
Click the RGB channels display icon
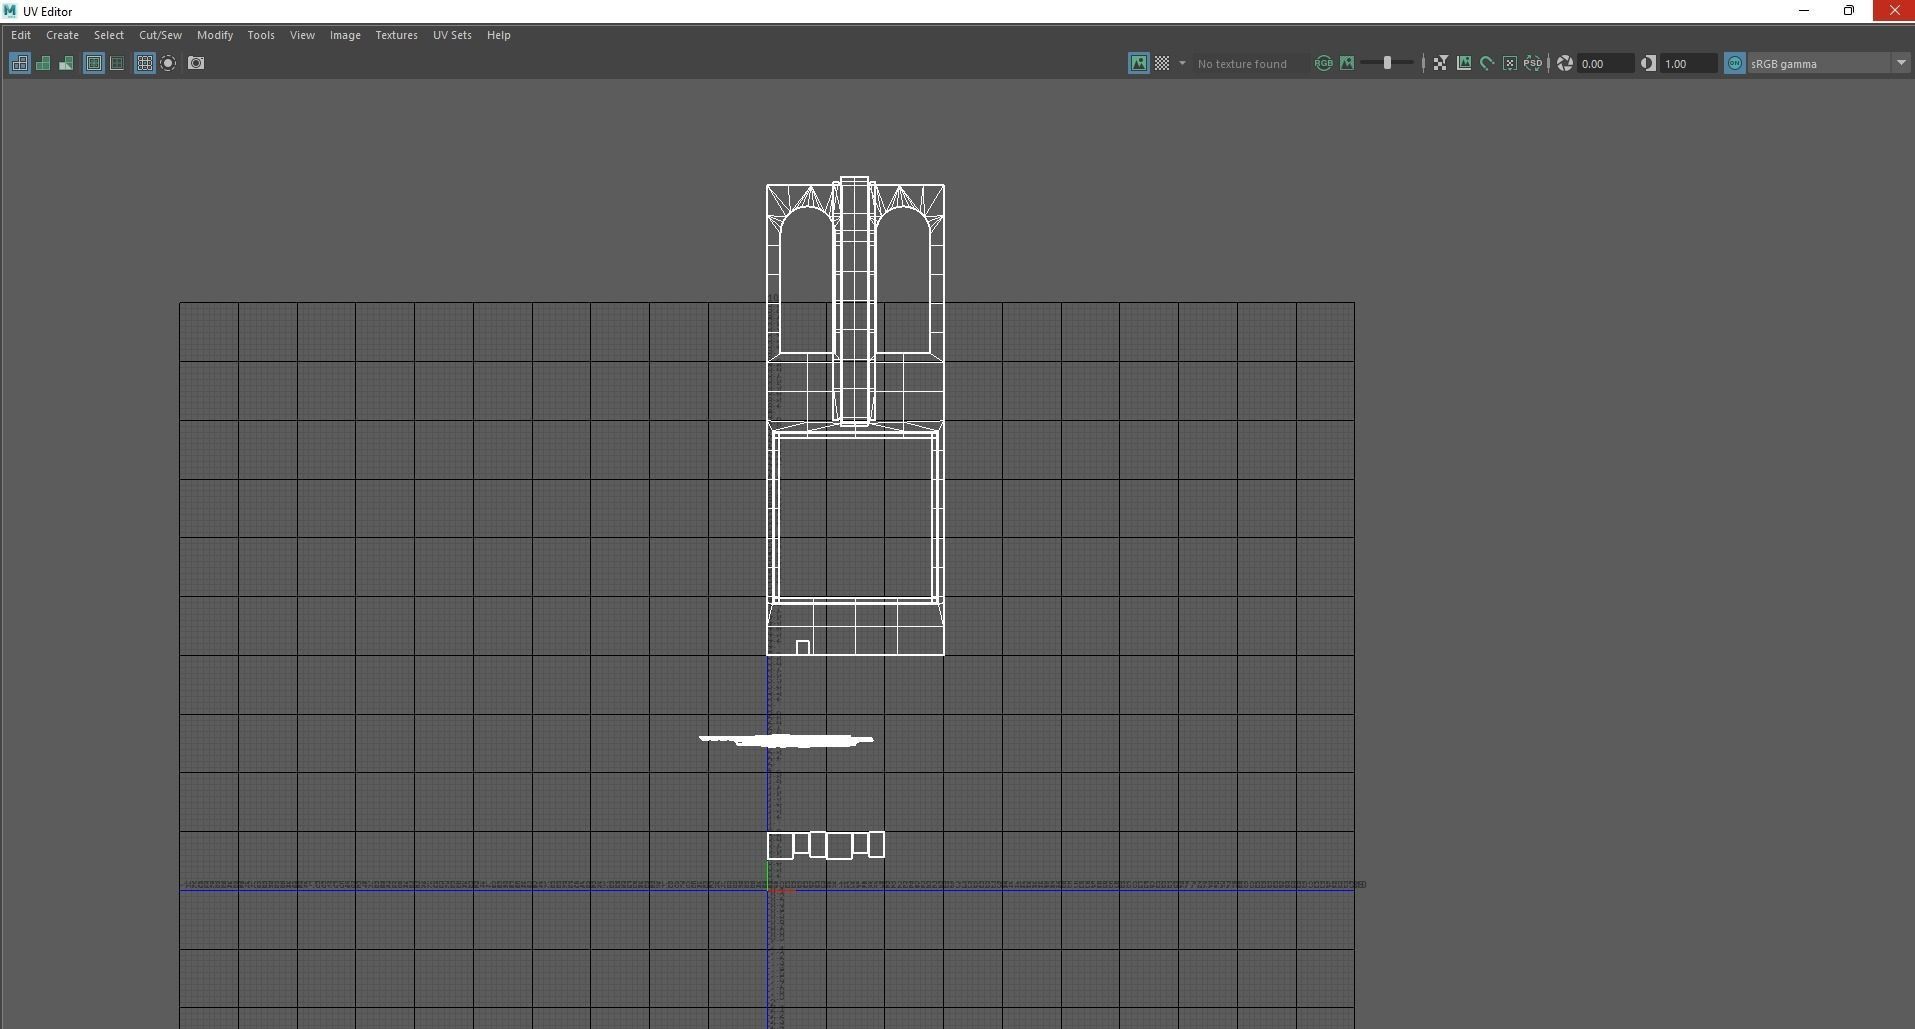point(1323,63)
